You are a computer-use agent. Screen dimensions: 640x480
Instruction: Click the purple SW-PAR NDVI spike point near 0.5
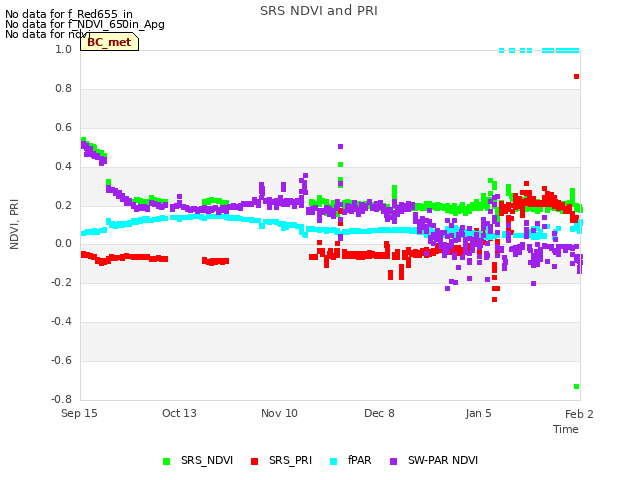340,146
